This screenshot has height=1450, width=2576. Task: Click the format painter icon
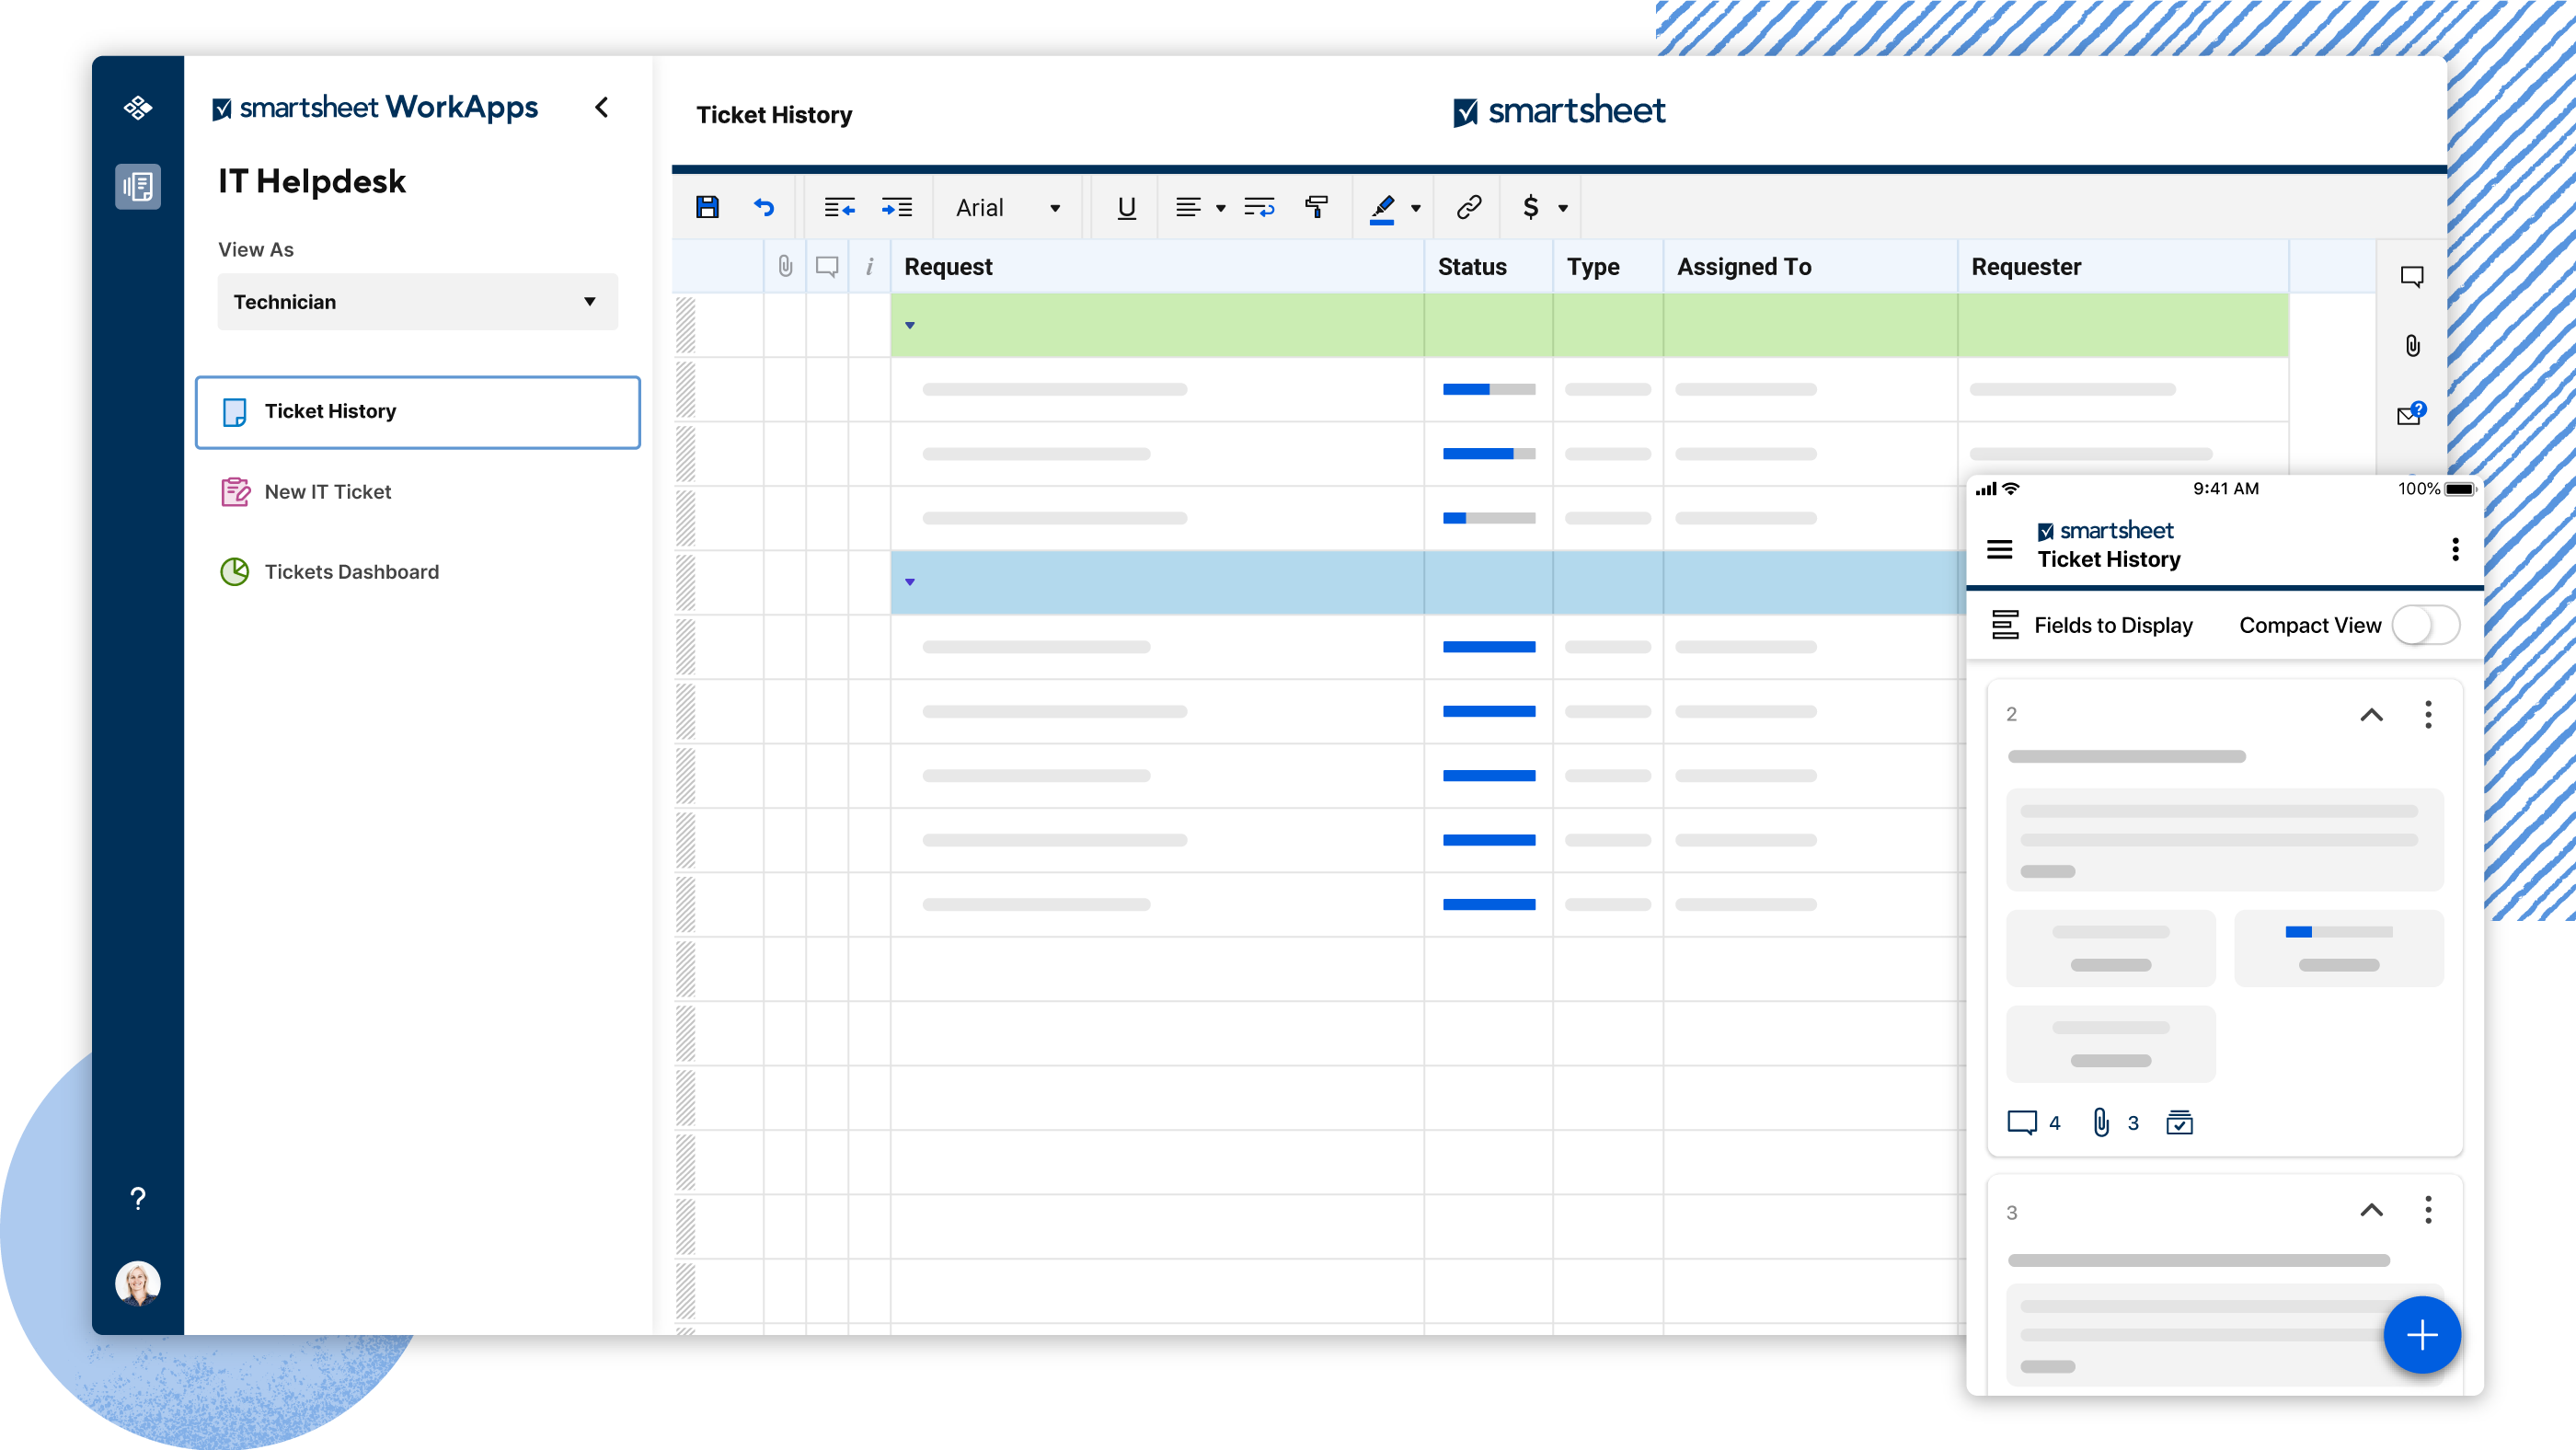1316,207
